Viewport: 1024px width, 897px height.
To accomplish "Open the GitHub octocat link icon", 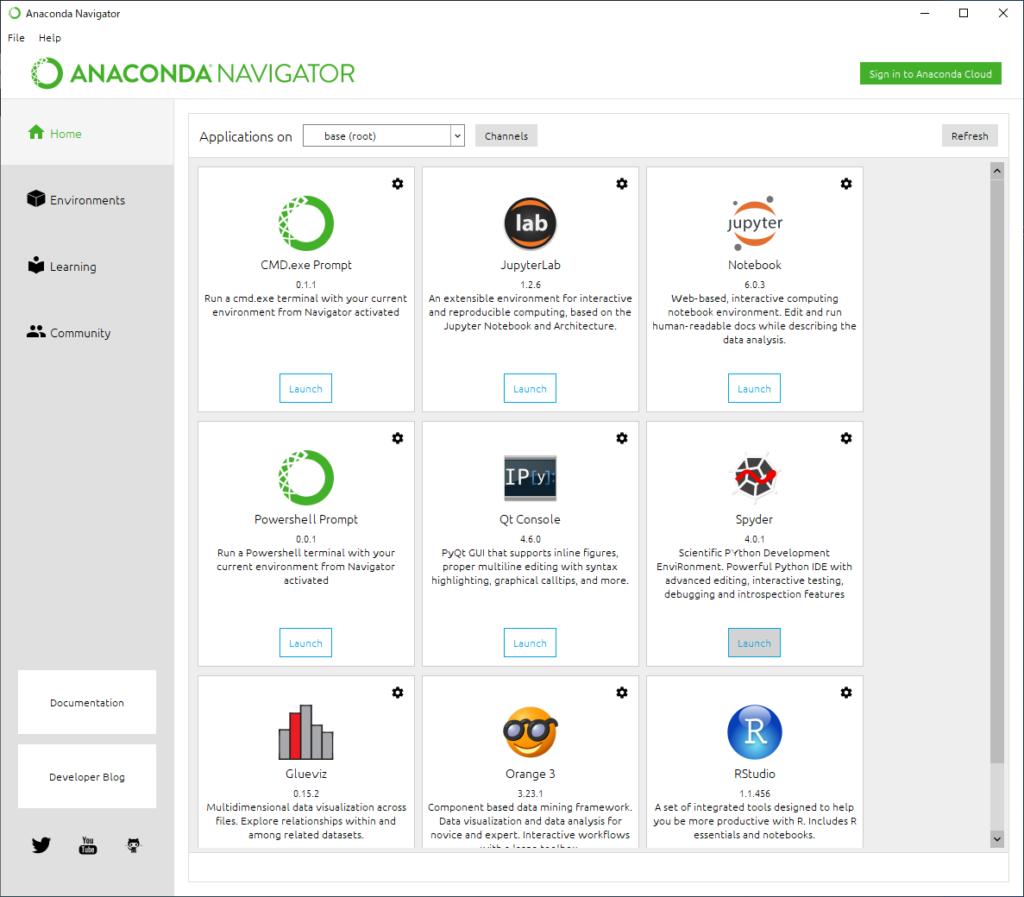I will (x=133, y=845).
